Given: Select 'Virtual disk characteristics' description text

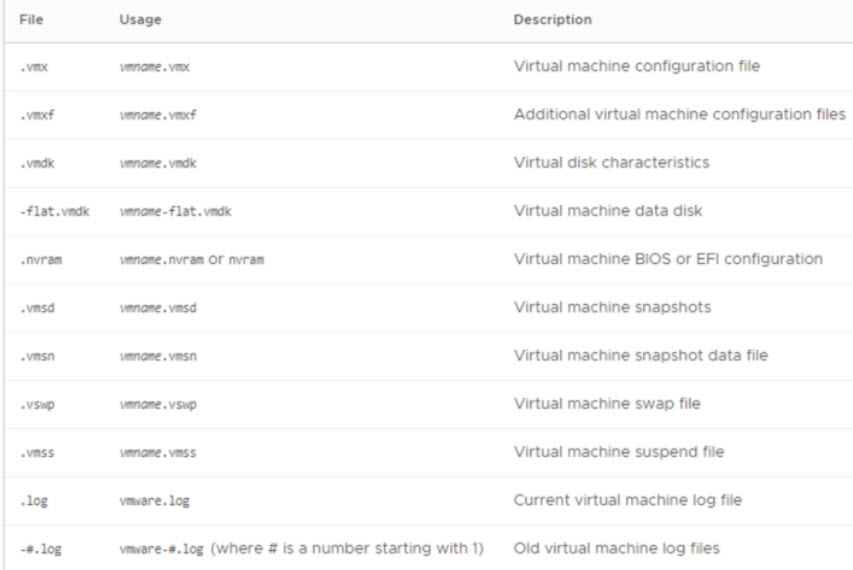Looking at the screenshot, I should point(611,162).
